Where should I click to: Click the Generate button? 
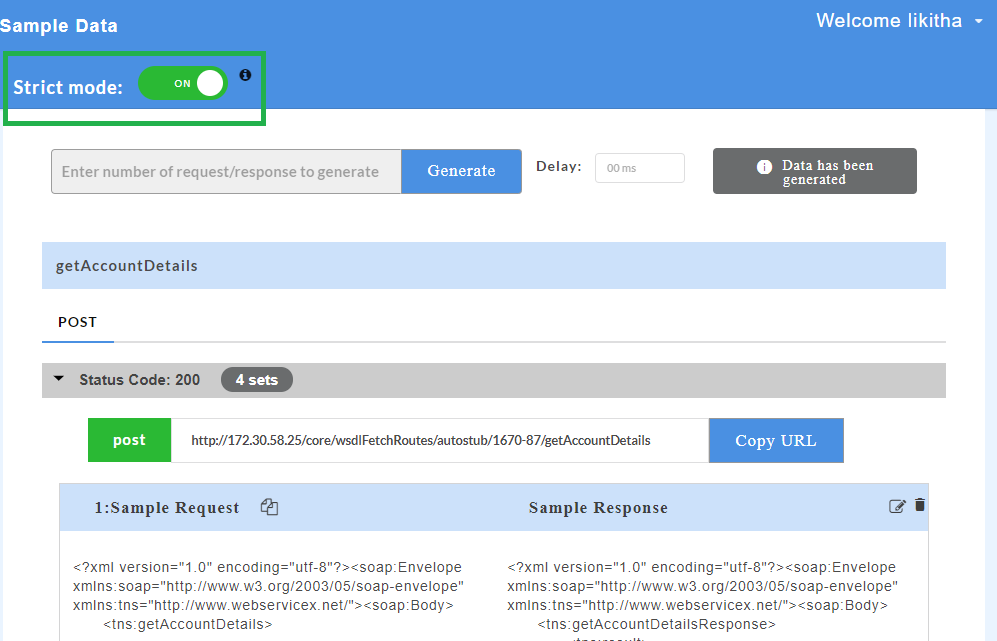click(x=461, y=171)
